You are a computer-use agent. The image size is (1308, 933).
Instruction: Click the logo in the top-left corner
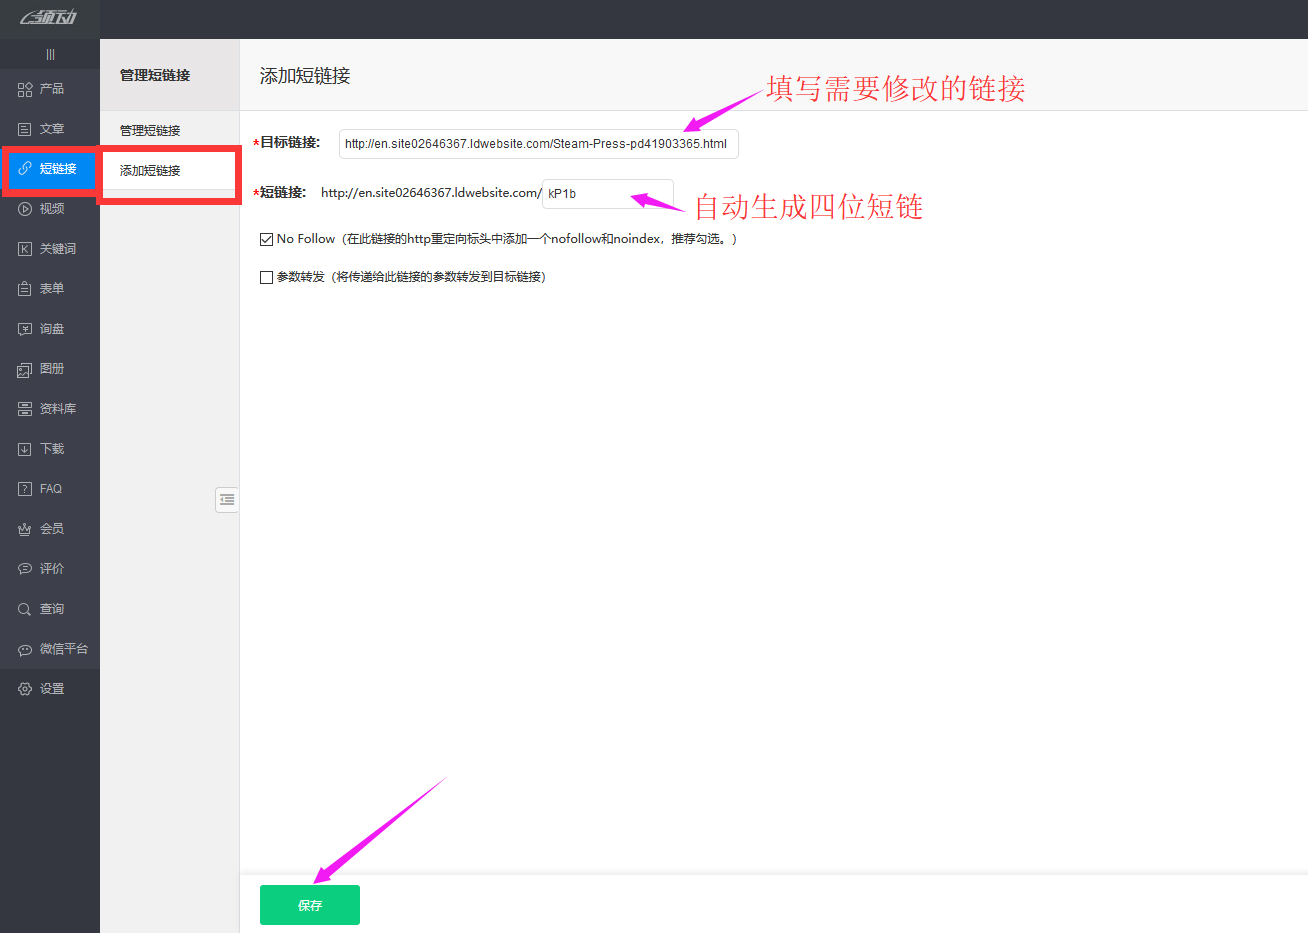[48, 18]
